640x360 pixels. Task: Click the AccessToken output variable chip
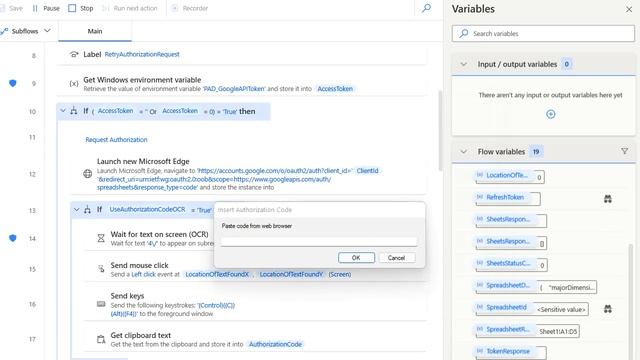(335, 89)
